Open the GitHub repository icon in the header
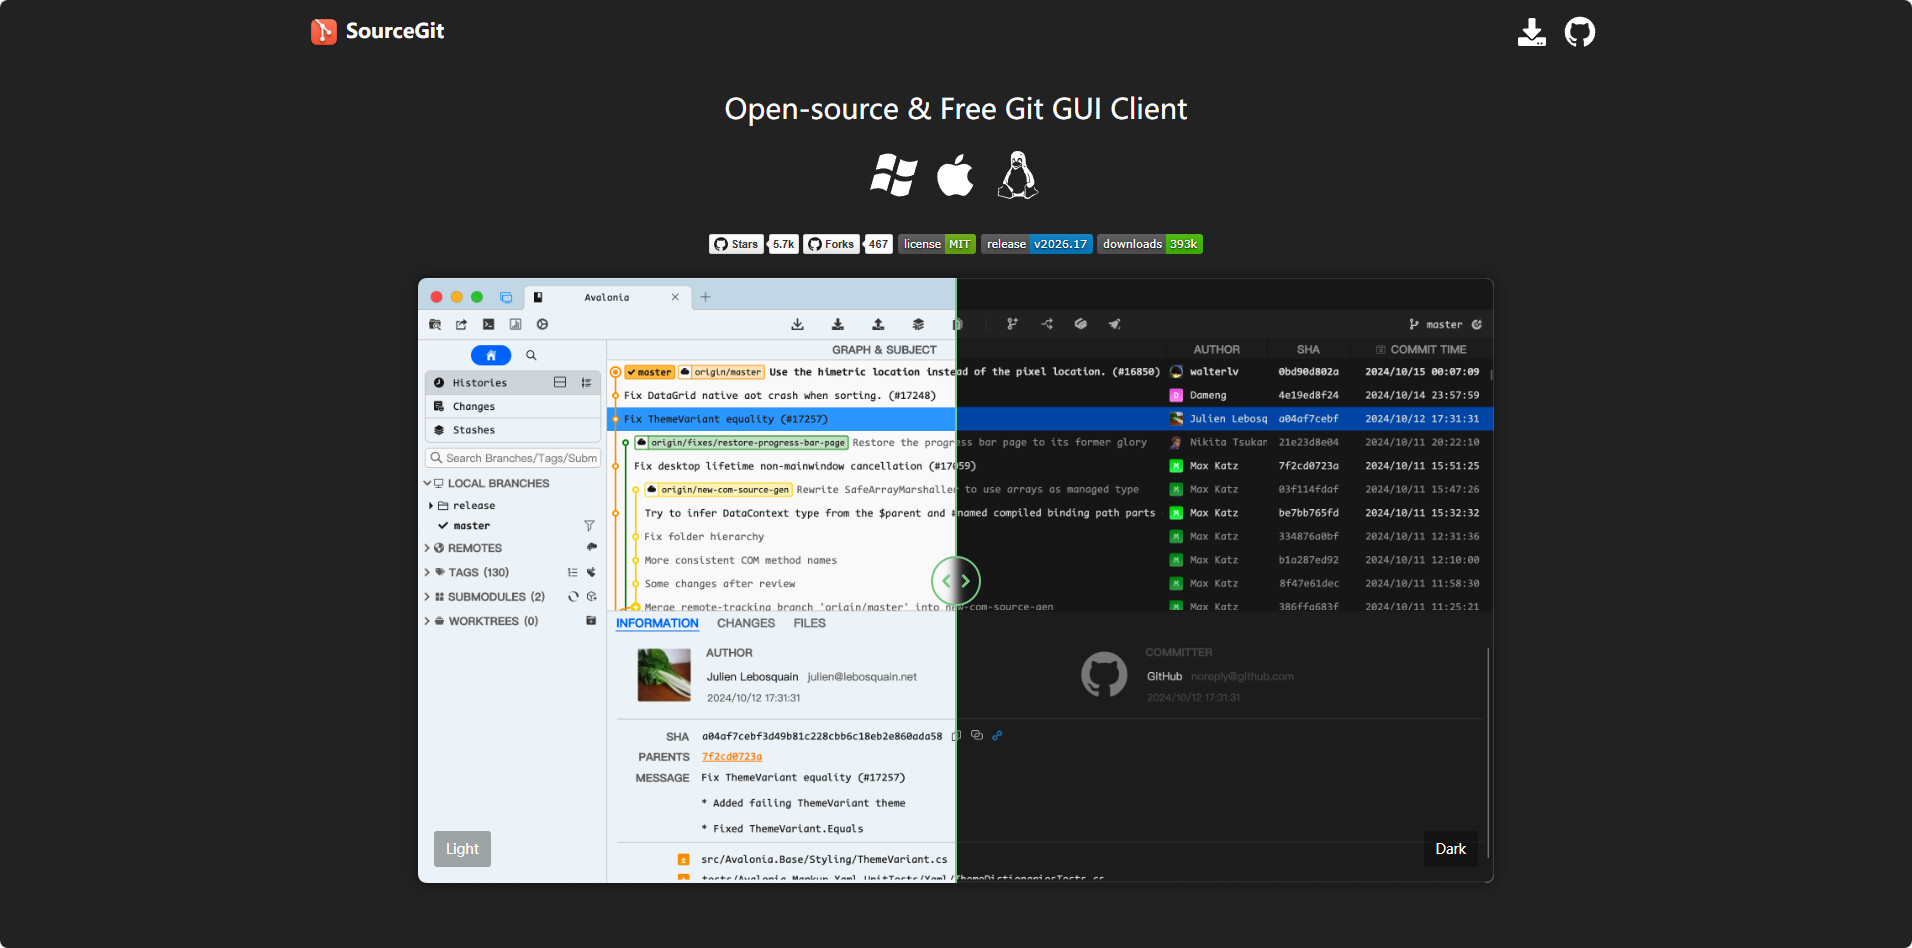This screenshot has height=948, width=1912. coord(1580,32)
